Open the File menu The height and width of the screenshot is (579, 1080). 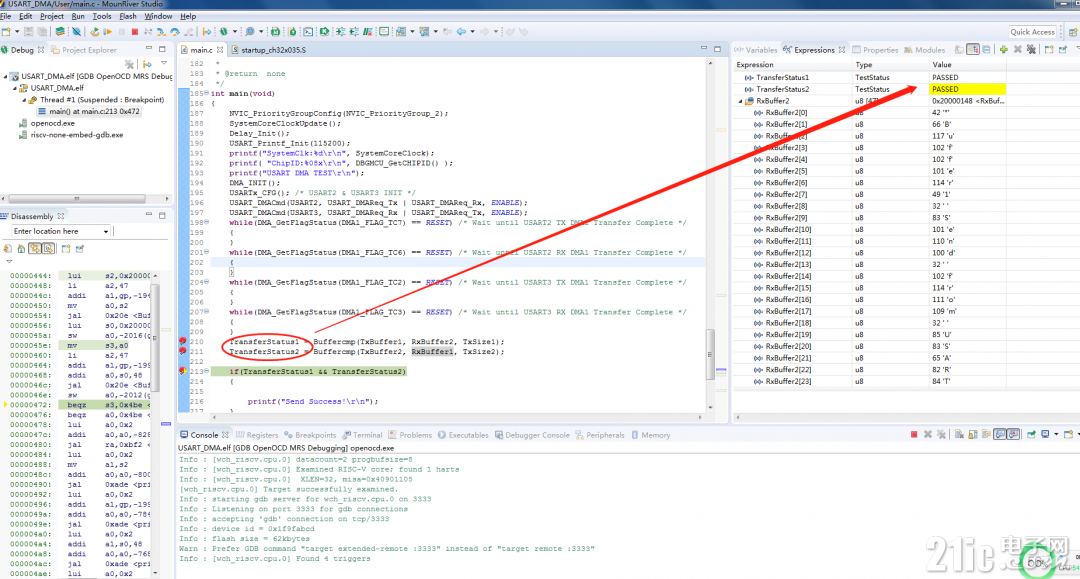click(6, 16)
